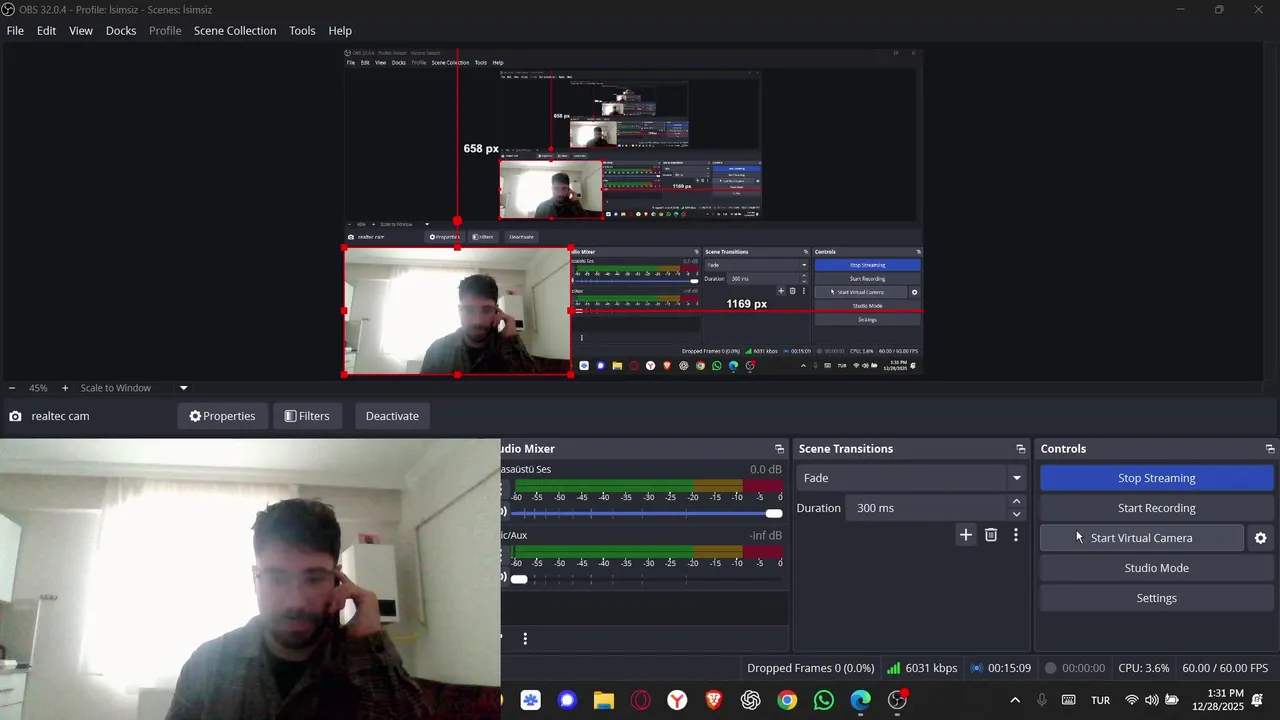
Task: Start Virtual Camera
Action: coord(1142,538)
